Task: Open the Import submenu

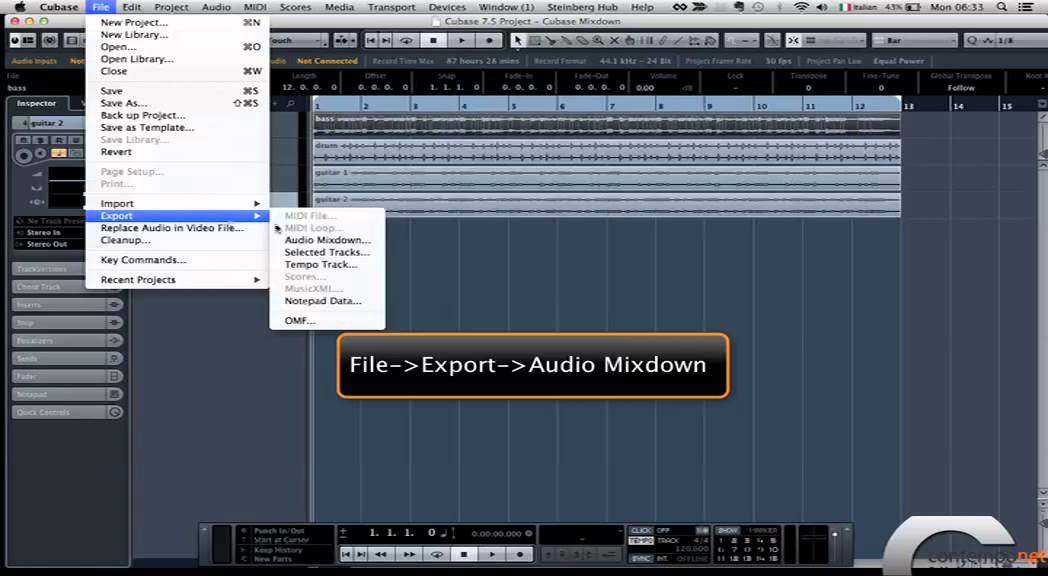Action: pyautogui.click(x=177, y=203)
